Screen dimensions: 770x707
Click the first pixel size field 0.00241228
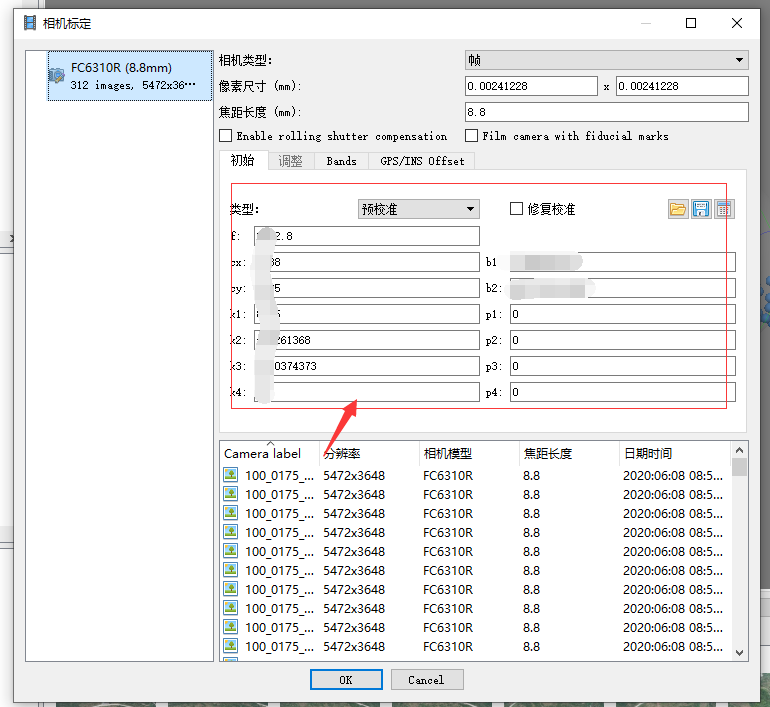(x=531, y=86)
